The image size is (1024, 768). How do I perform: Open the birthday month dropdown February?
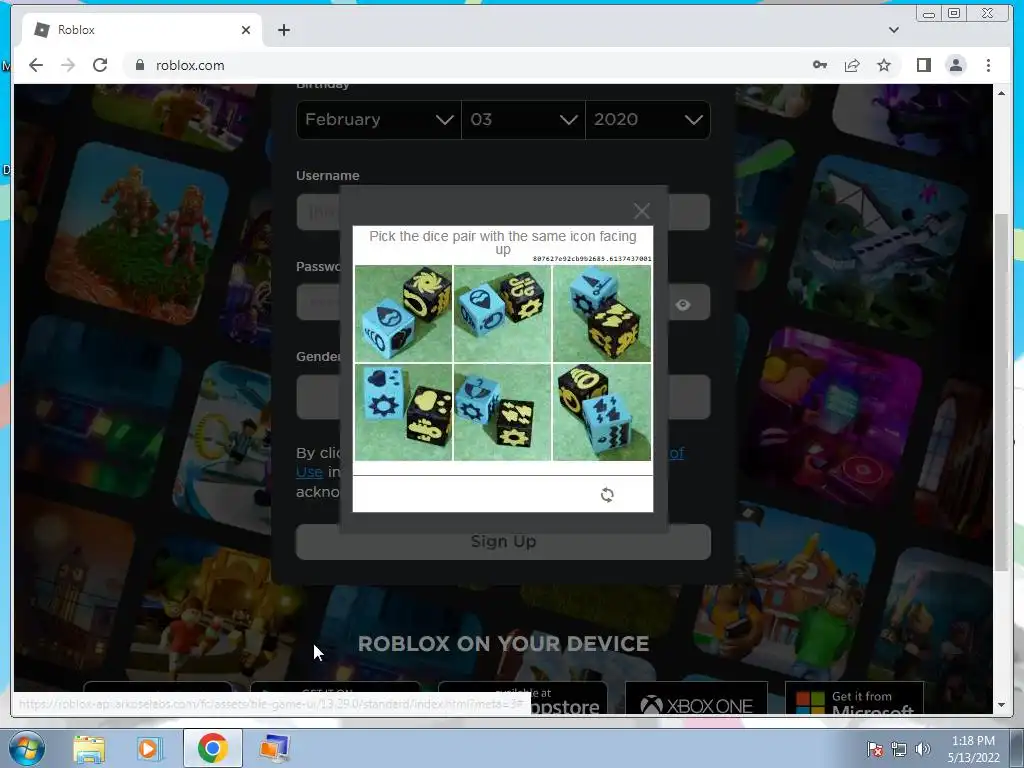point(379,120)
